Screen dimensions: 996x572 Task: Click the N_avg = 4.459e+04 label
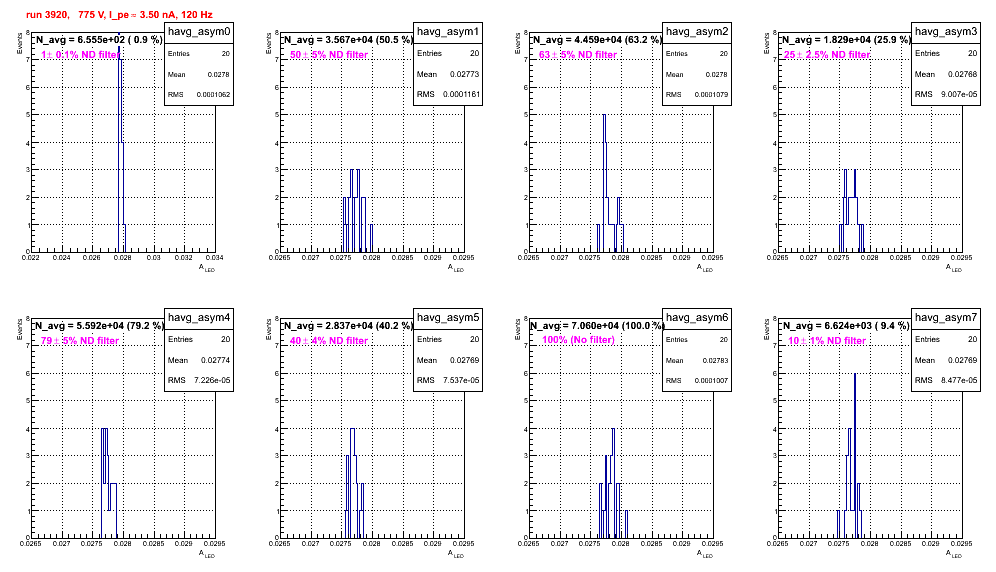pyautogui.click(x=597, y=40)
